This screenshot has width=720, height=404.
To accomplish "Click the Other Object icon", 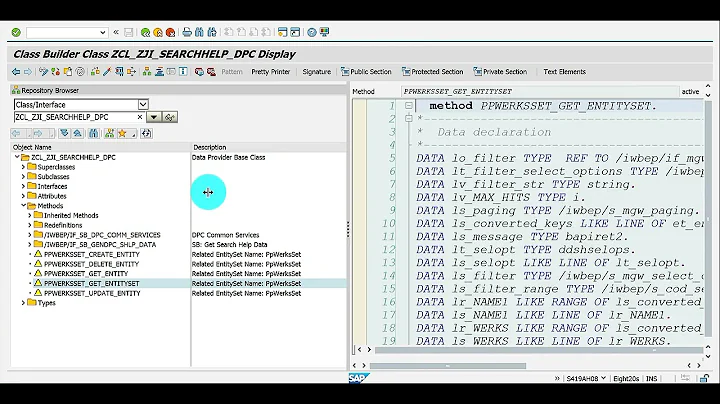I will tap(68, 72).
